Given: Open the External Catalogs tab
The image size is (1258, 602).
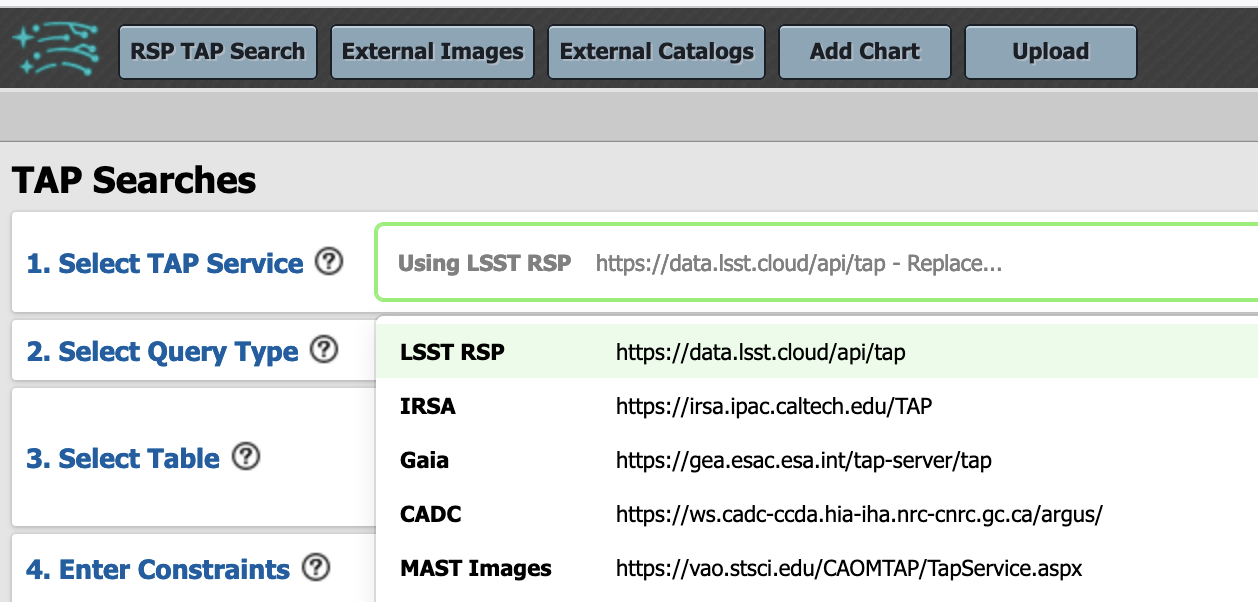Looking at the screenshot, I should [656, 52].
